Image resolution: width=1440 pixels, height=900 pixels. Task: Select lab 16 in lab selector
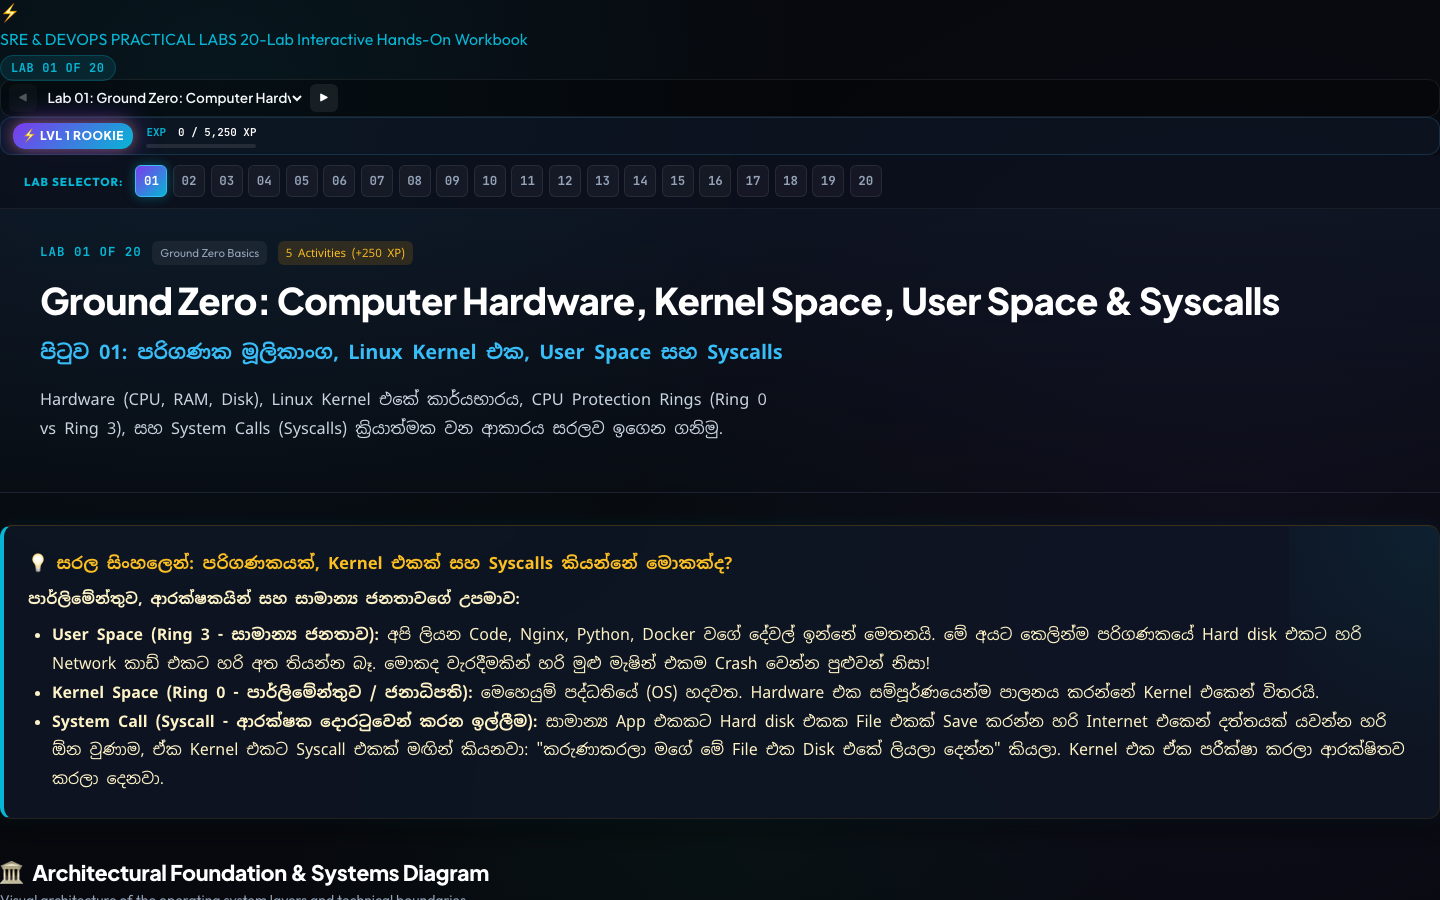(x=715, y=181)
